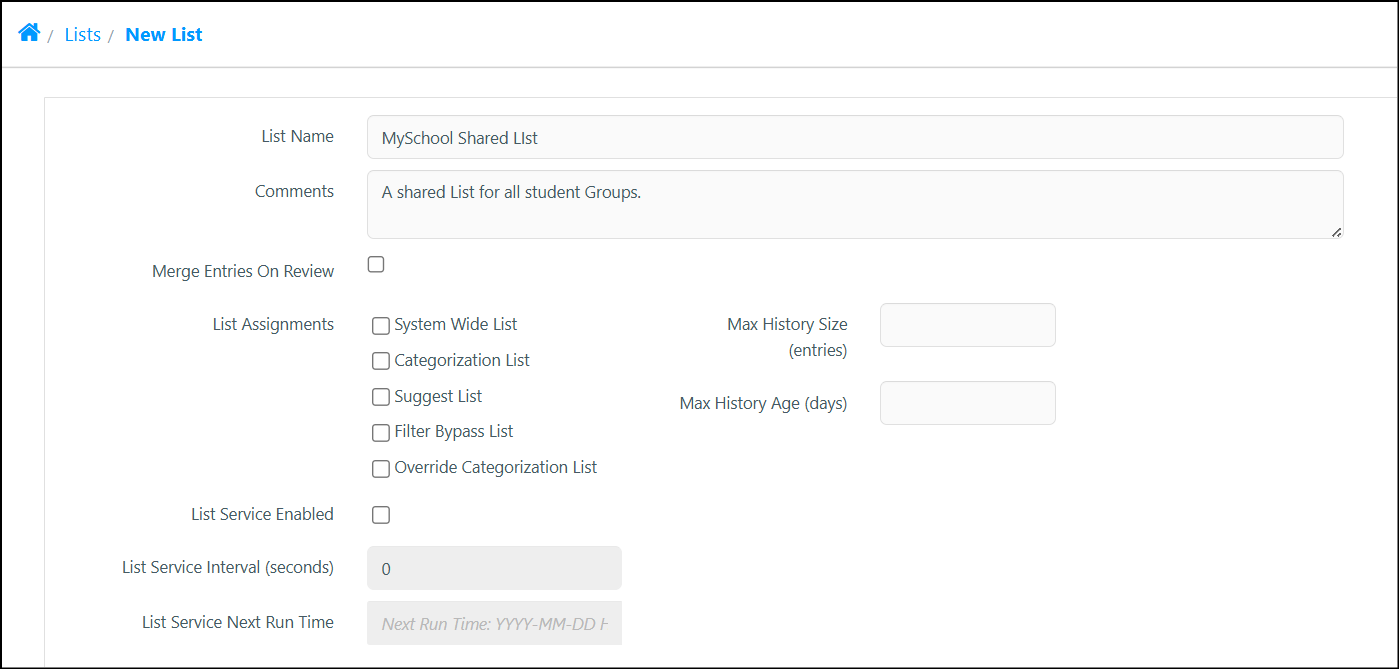
Task: Click the List Service Interval seconds field
Action: coord(494,568)
